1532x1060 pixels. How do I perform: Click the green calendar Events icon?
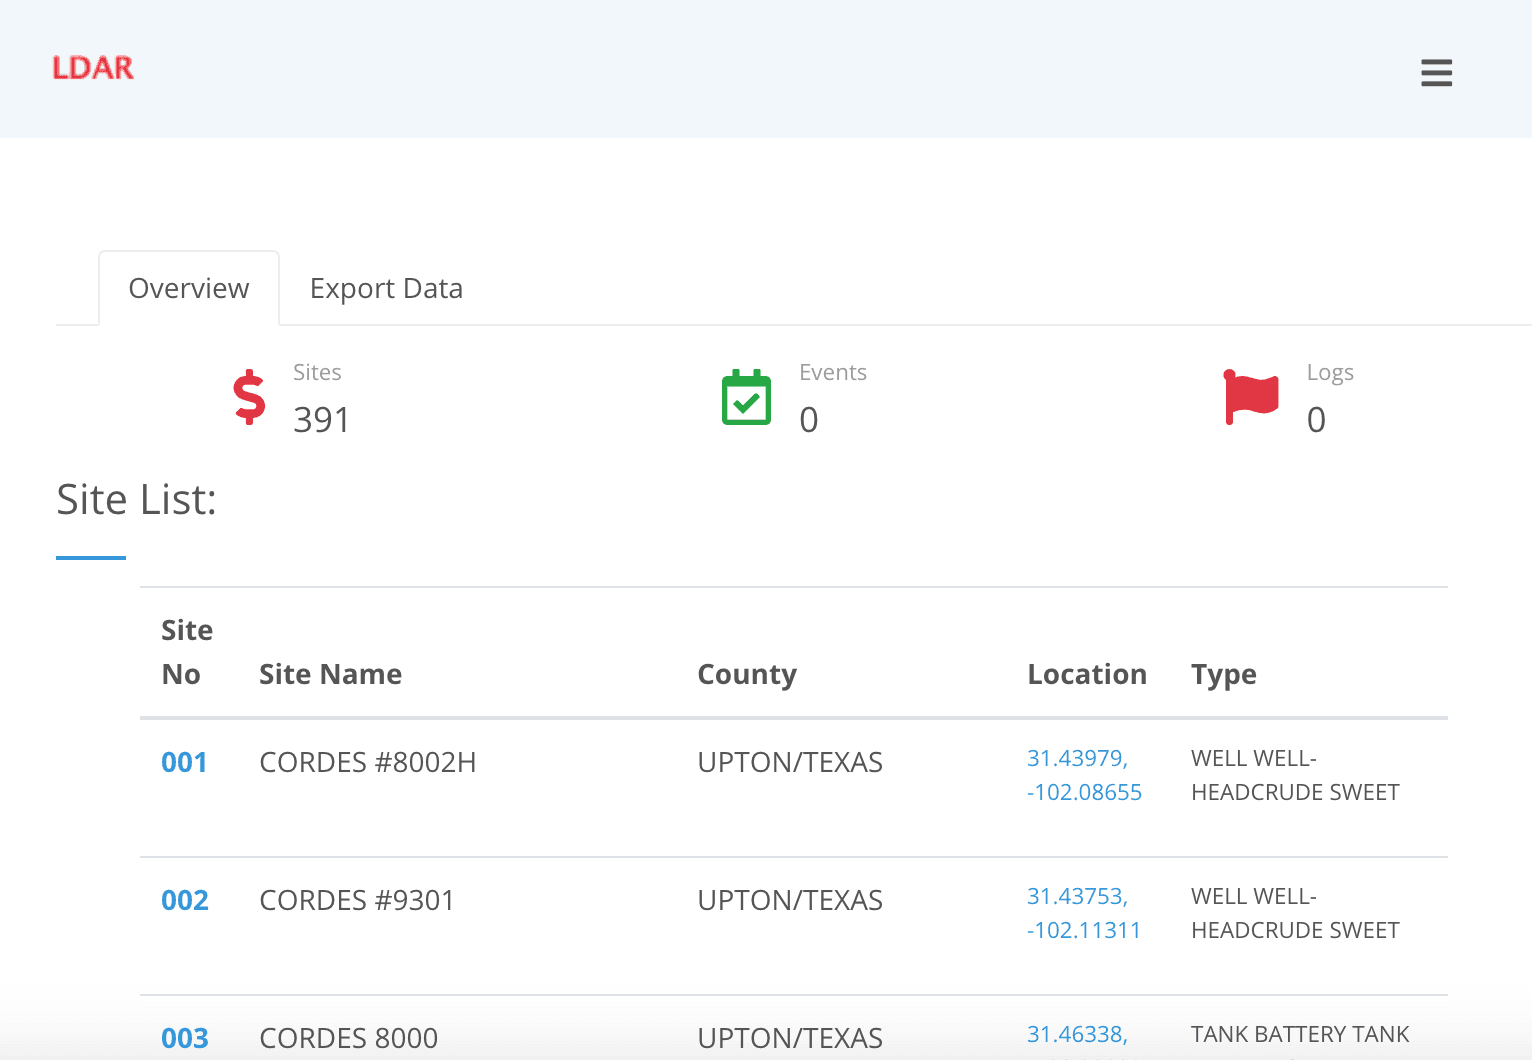click(746, 397)
